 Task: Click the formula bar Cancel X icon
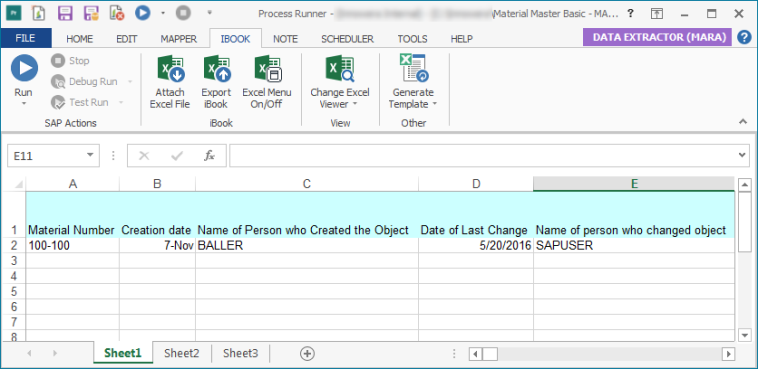(144, 156)
